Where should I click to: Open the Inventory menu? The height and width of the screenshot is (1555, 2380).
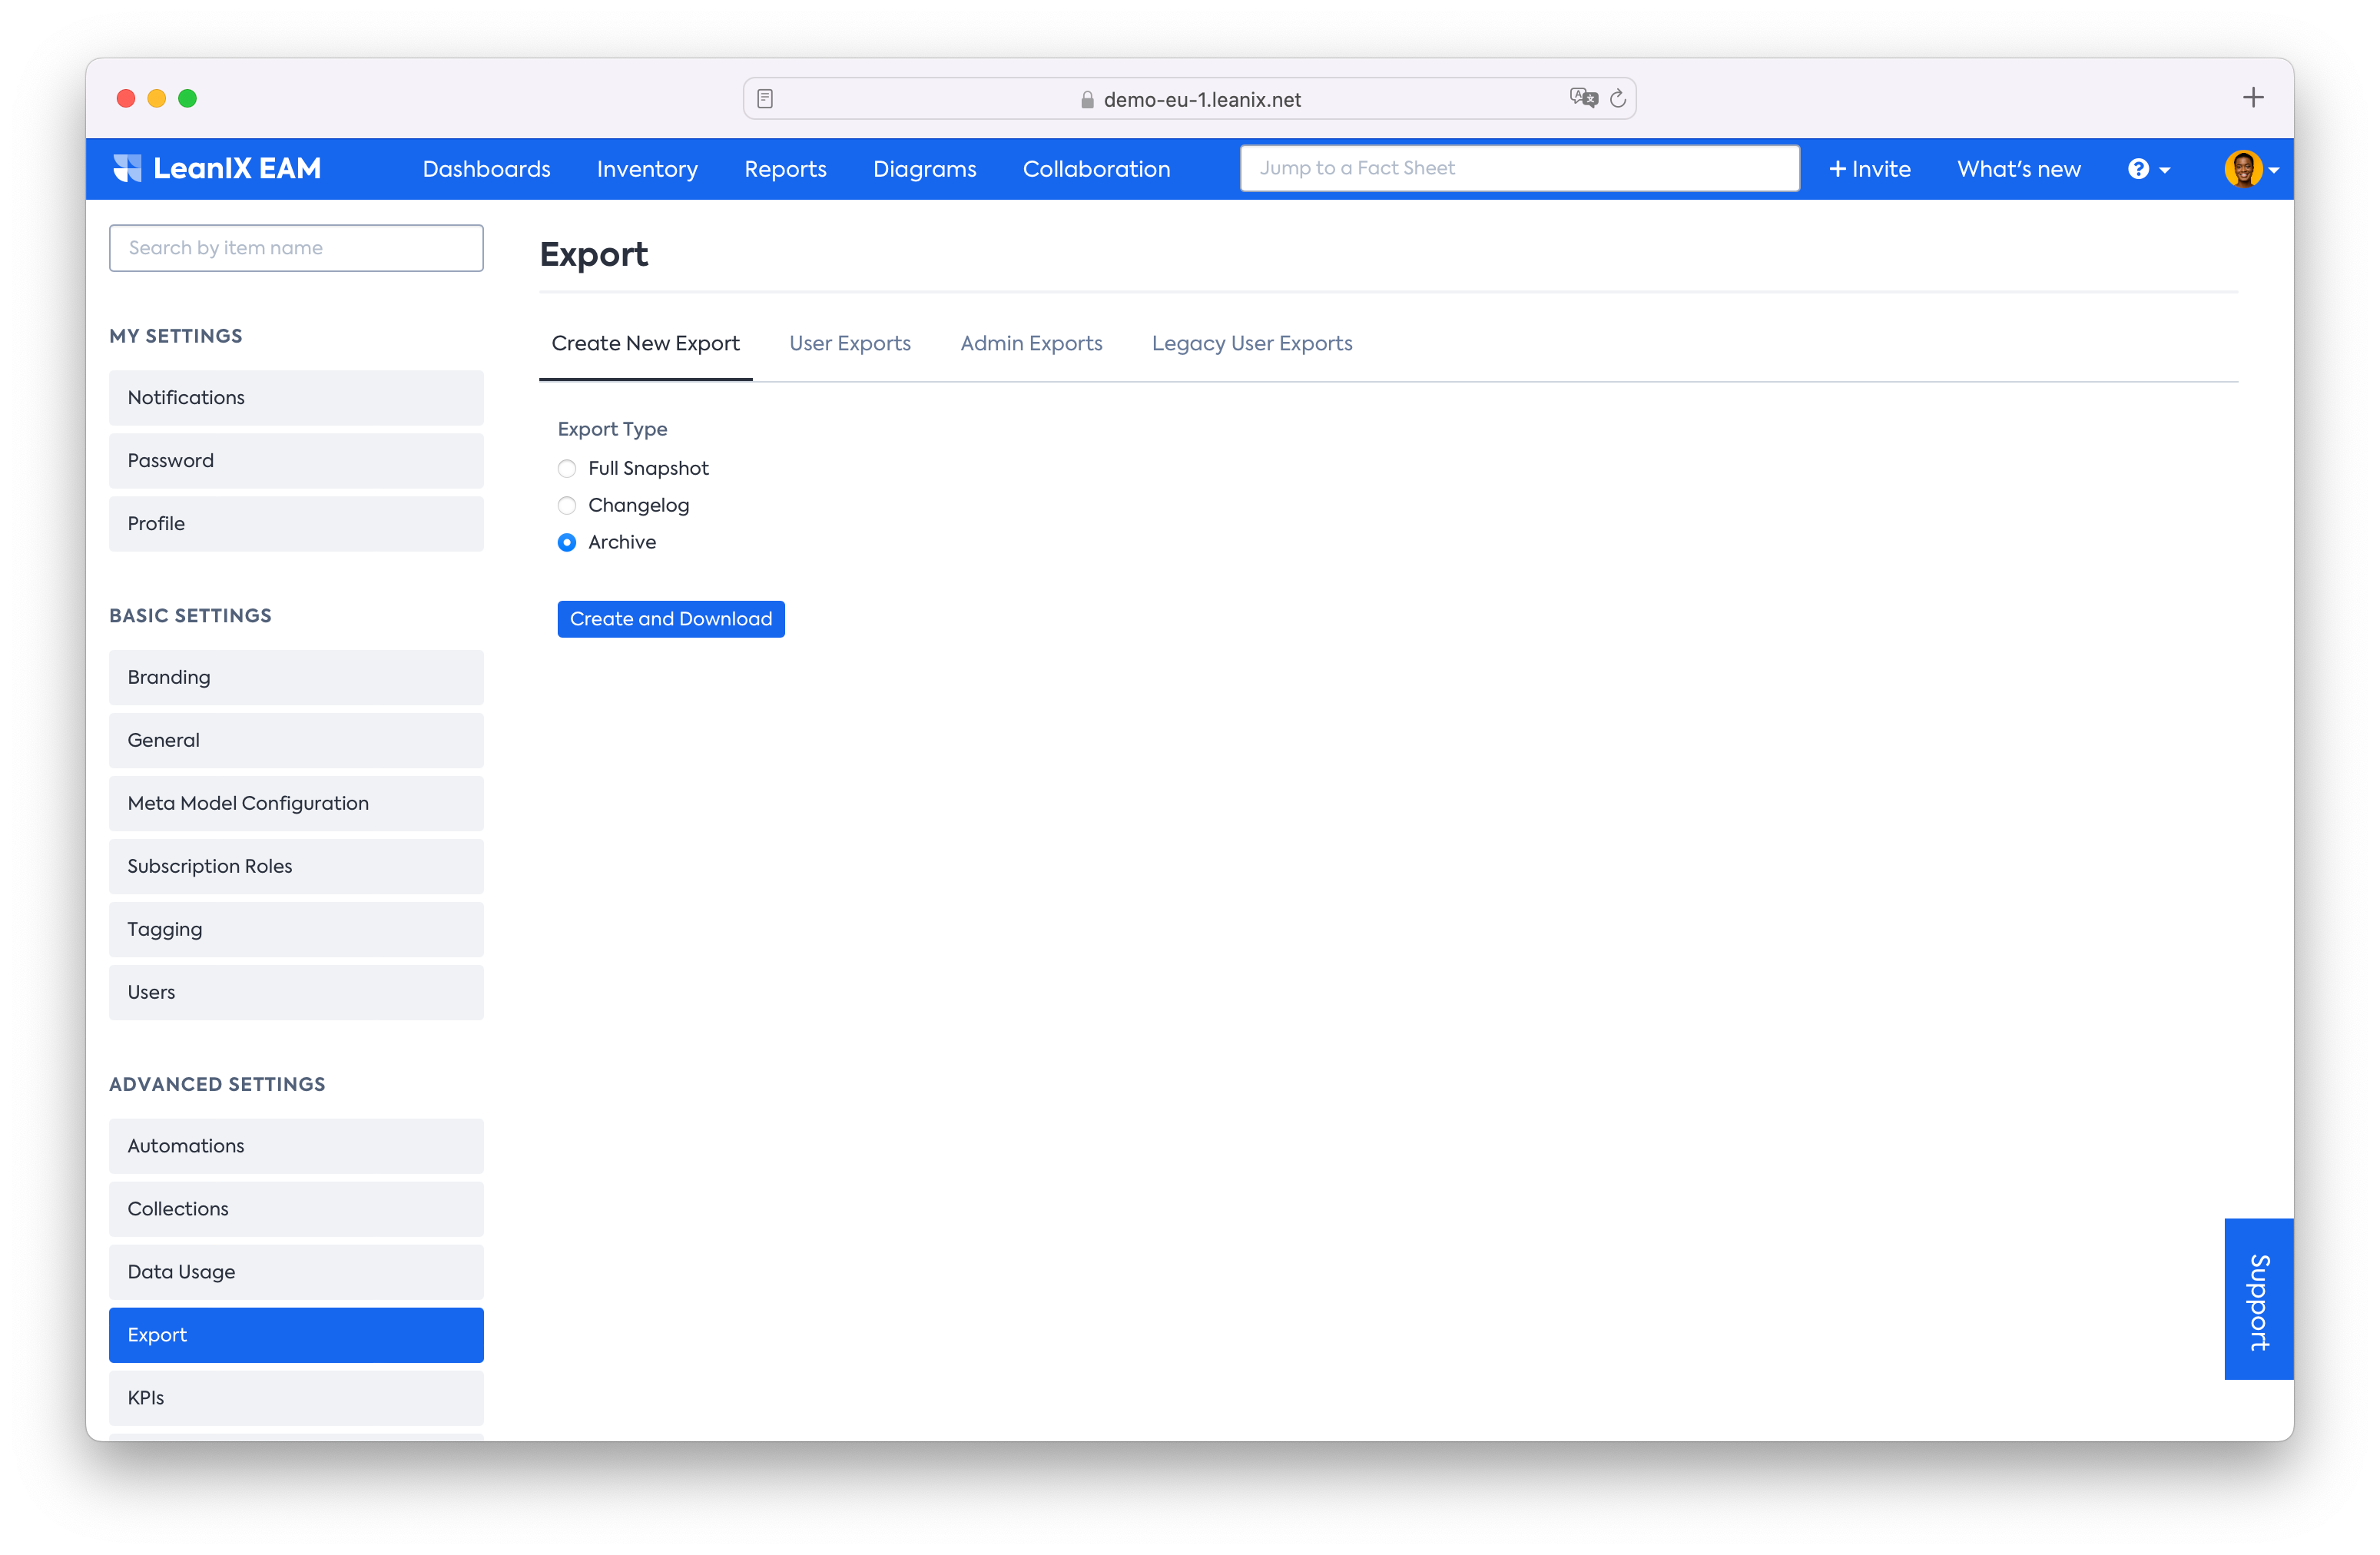(647, 169)
